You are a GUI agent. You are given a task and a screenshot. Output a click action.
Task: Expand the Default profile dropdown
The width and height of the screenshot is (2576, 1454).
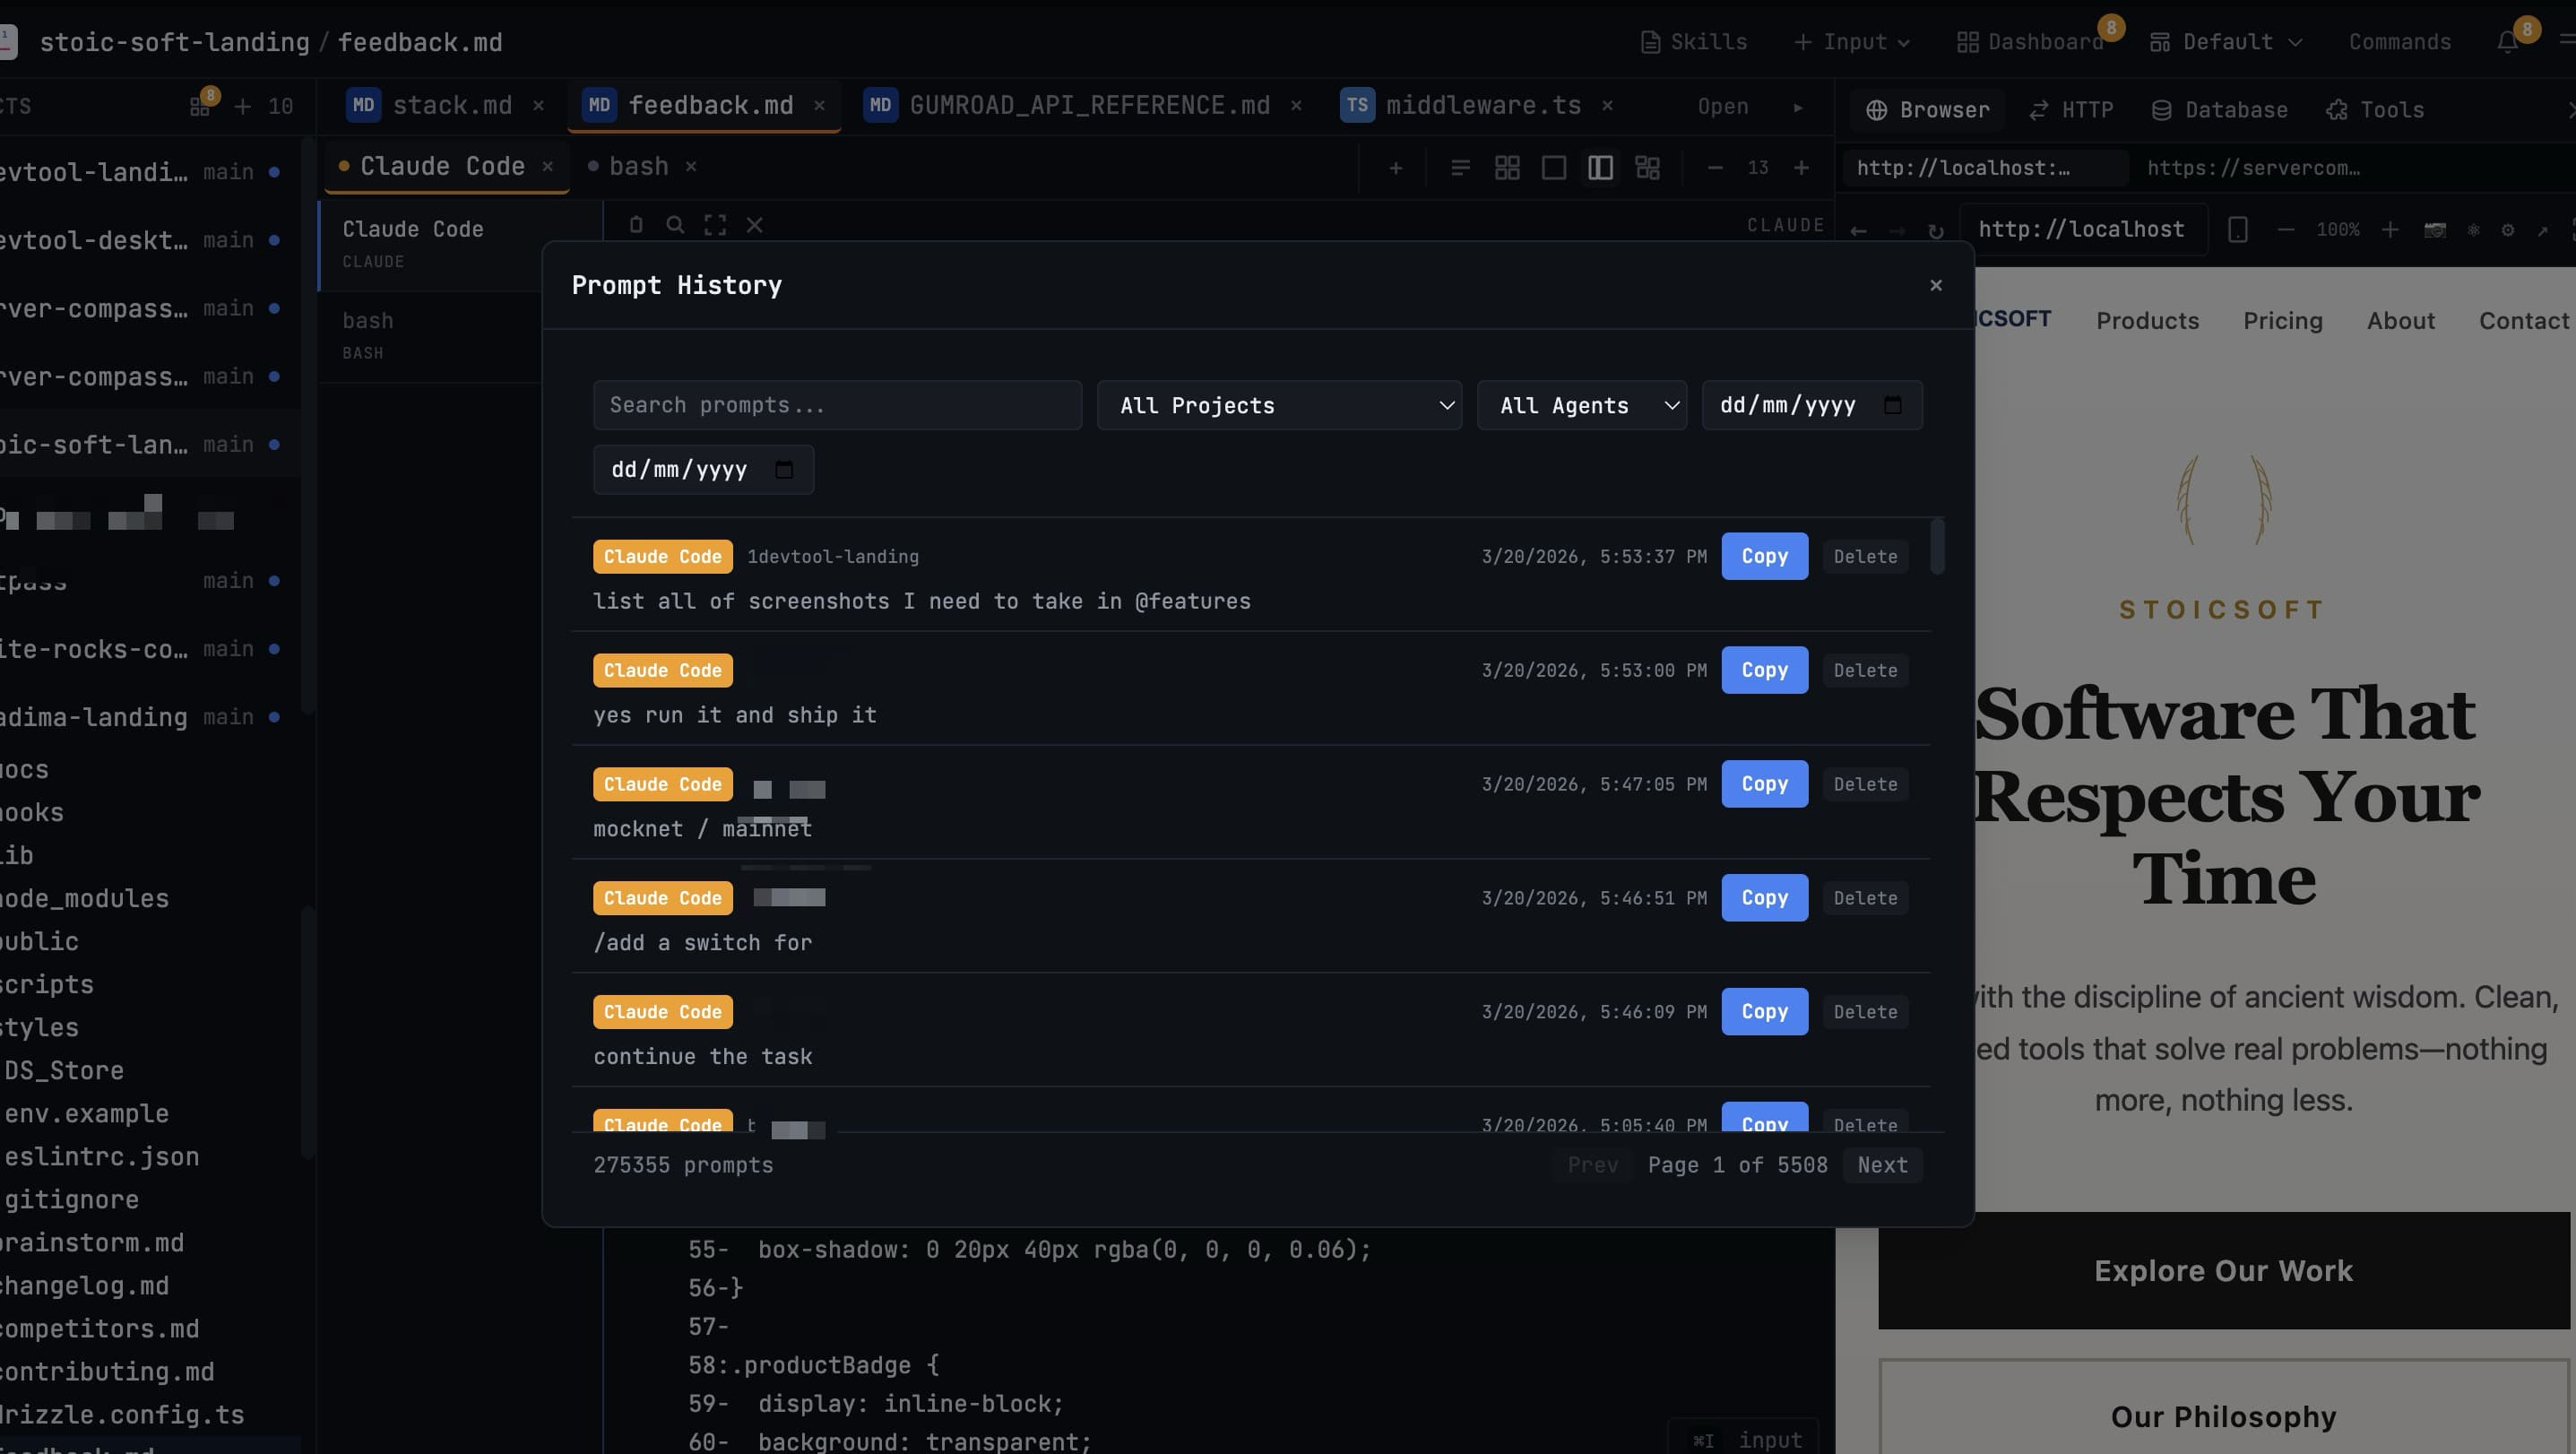(2226, 41)
